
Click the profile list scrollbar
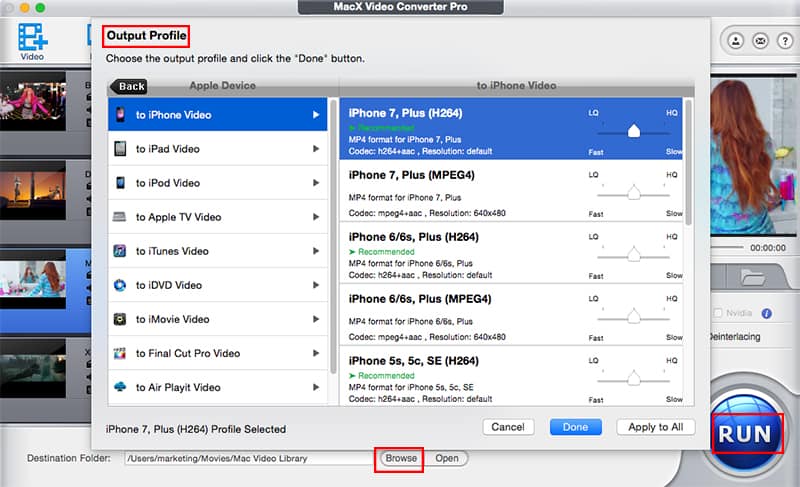coord(688,162)
